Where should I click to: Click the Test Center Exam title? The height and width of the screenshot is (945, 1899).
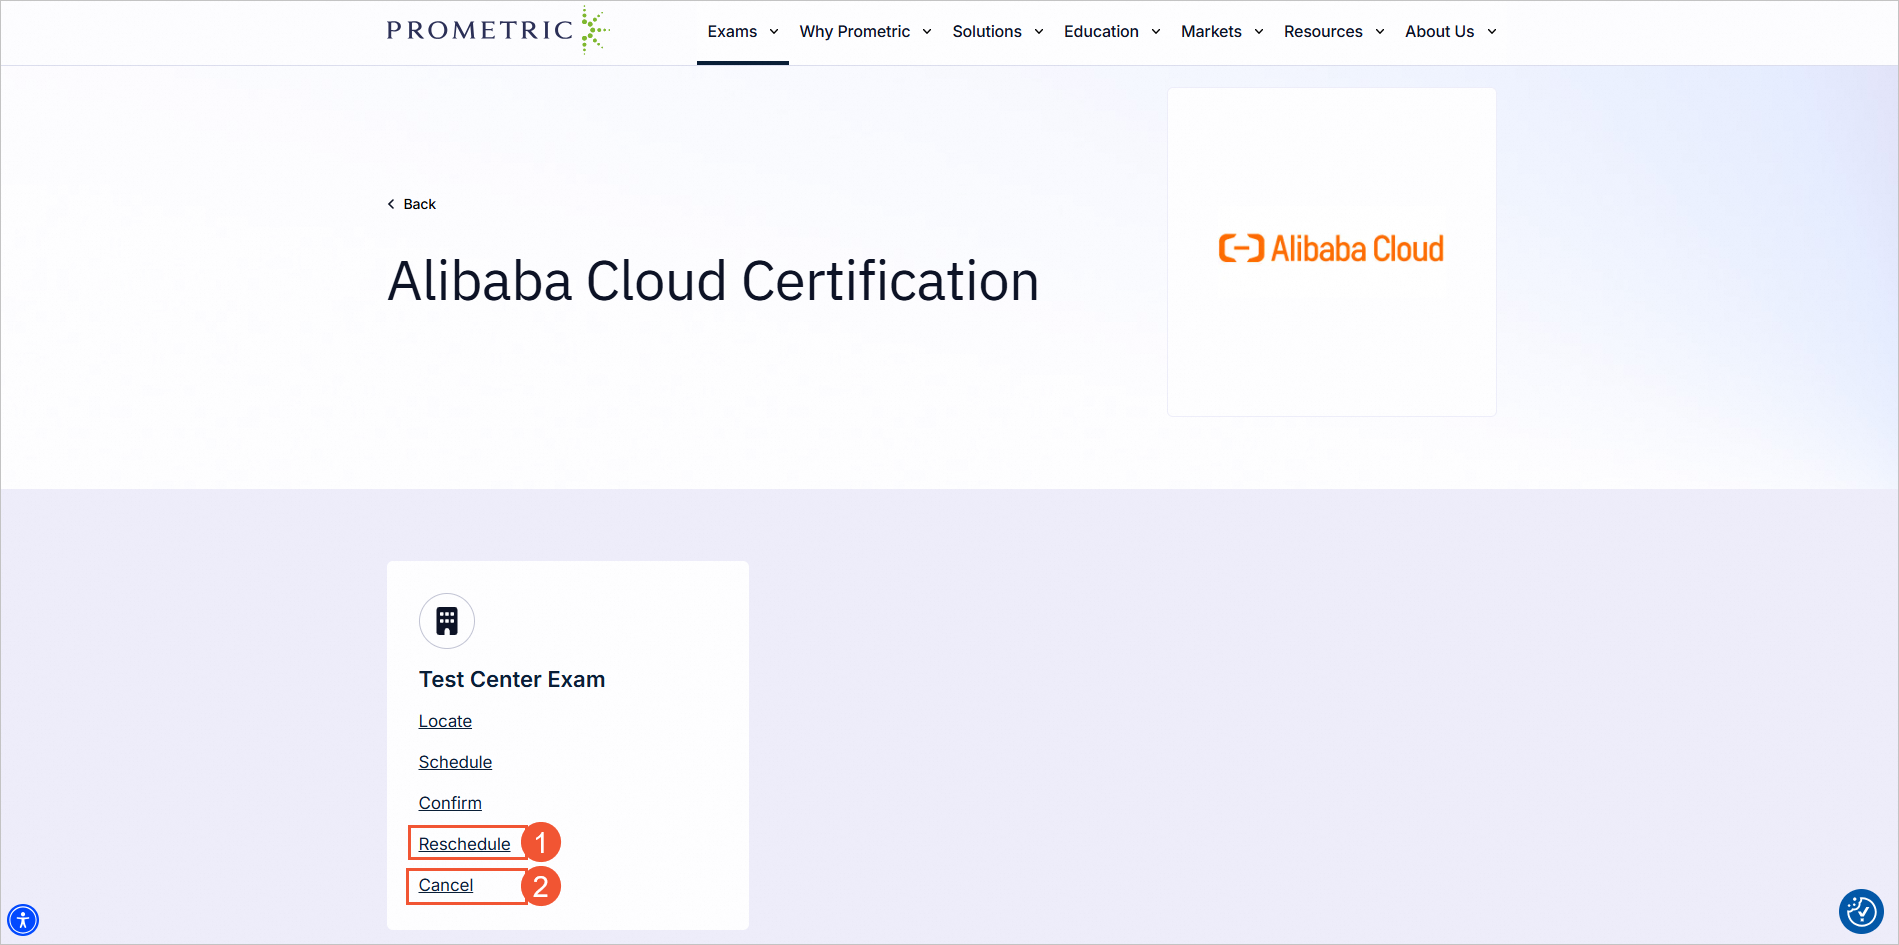(512, 679)
